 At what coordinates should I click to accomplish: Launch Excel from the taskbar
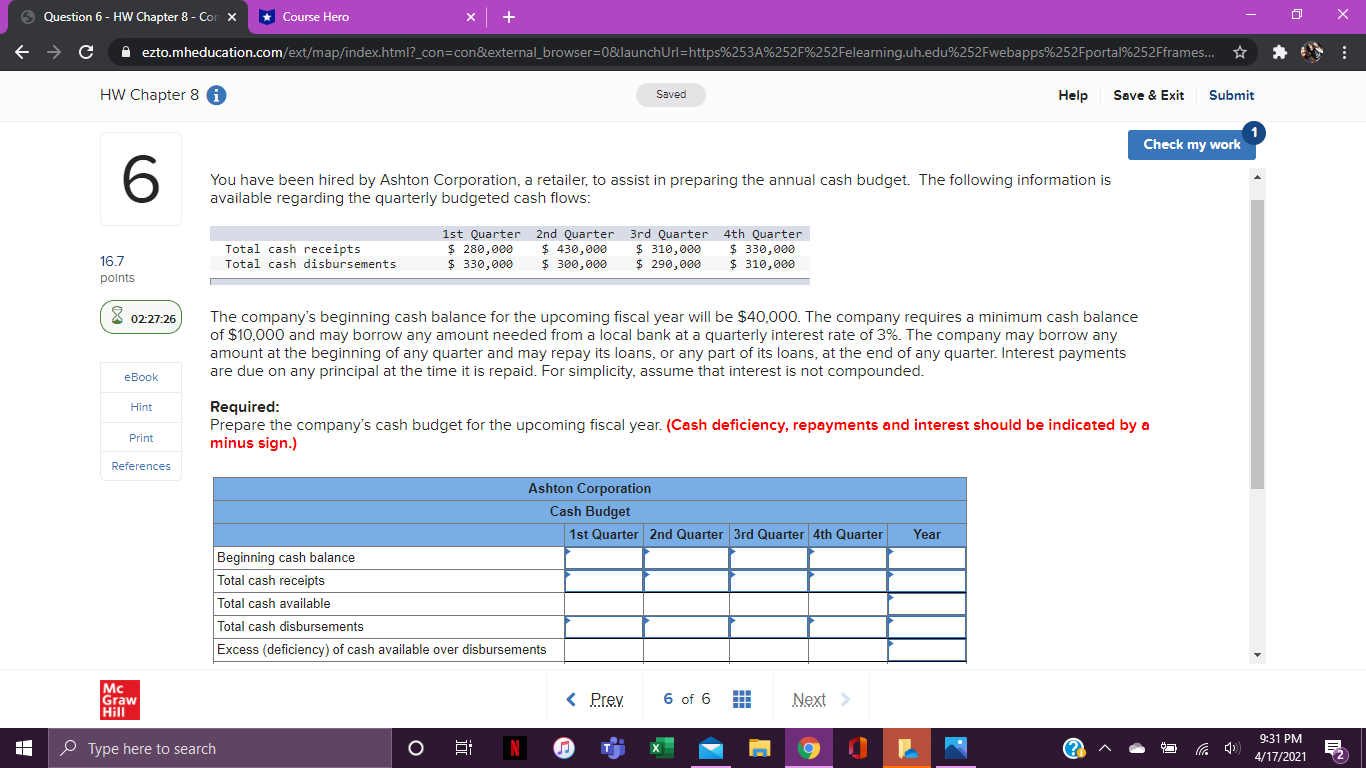[661, 747]
